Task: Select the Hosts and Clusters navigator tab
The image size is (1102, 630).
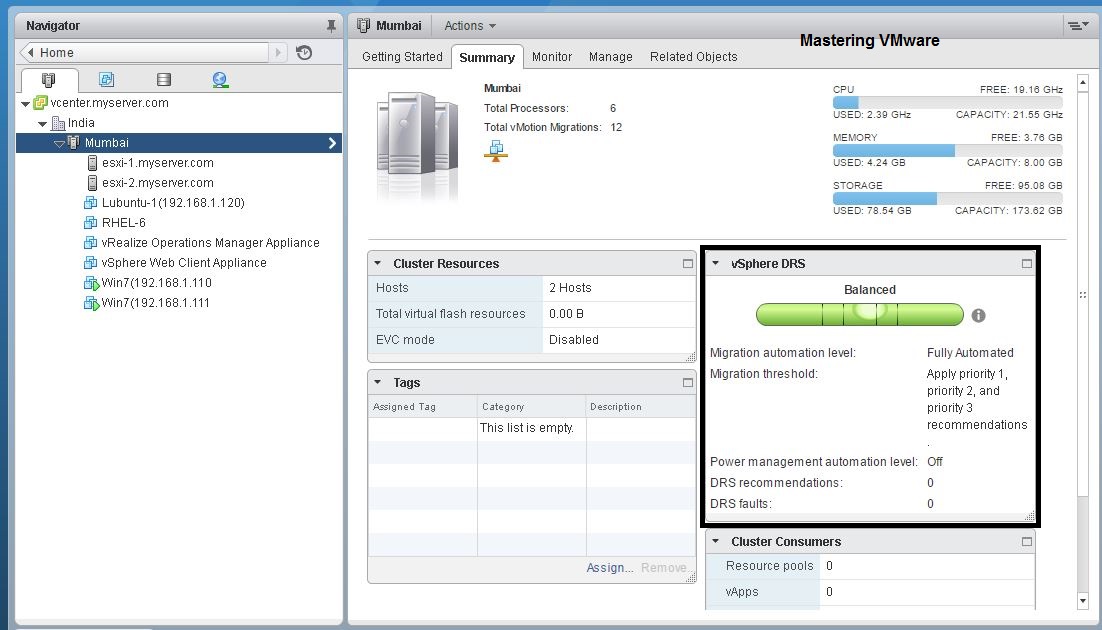Action: [x=48, y=79]
